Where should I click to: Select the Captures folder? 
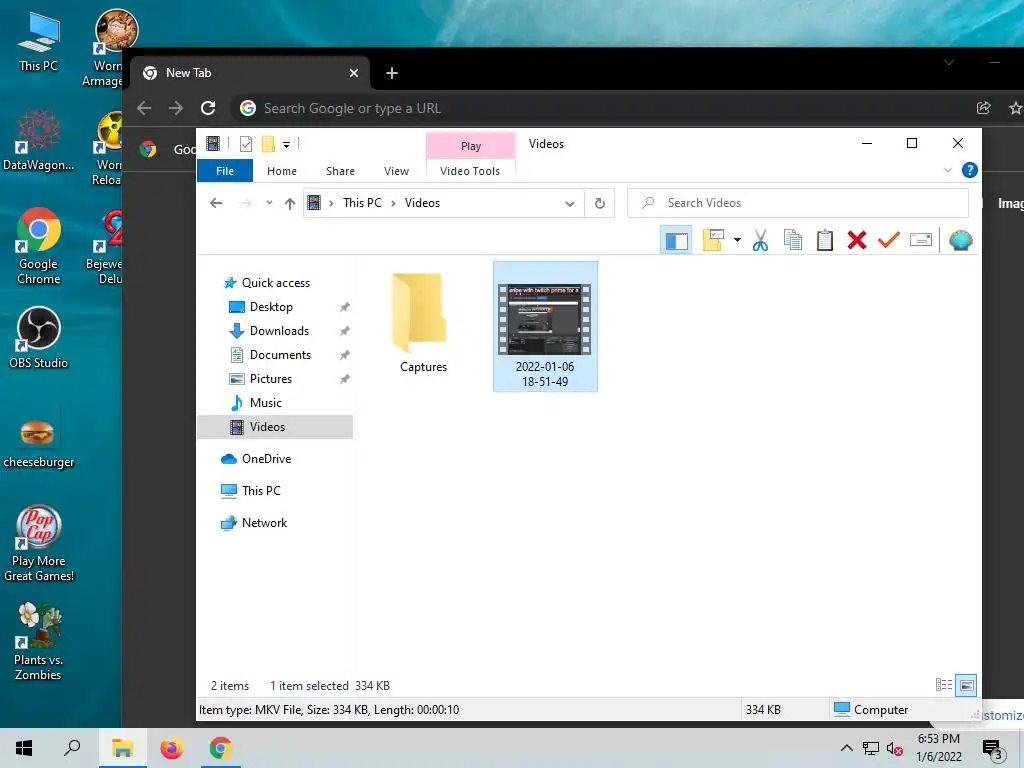(x=423, y=322)
